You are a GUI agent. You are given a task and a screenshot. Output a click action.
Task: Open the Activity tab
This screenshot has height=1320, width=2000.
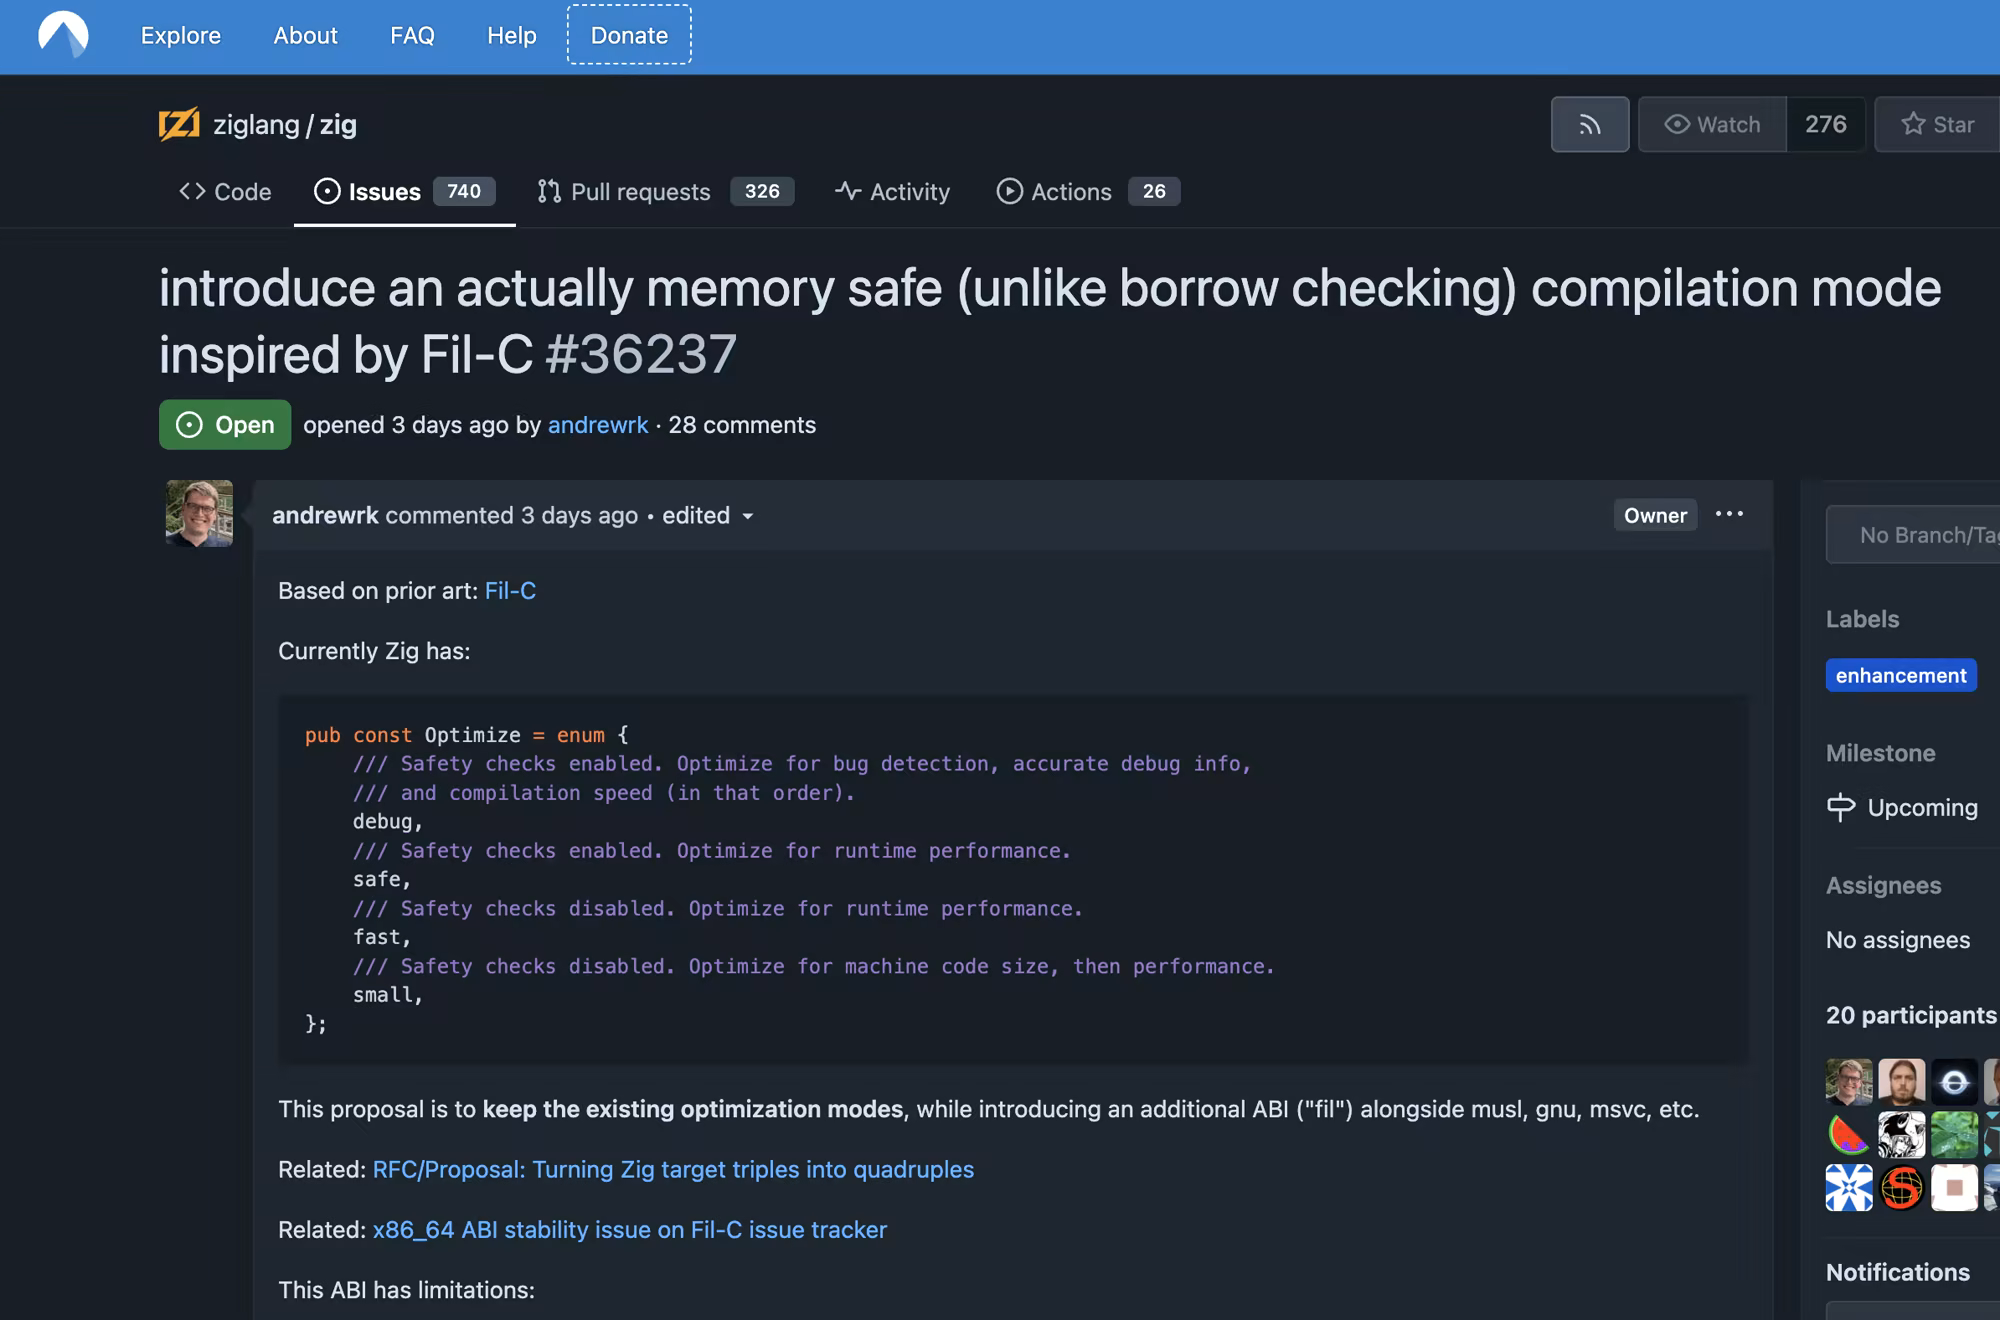click(x=893, y=191)
